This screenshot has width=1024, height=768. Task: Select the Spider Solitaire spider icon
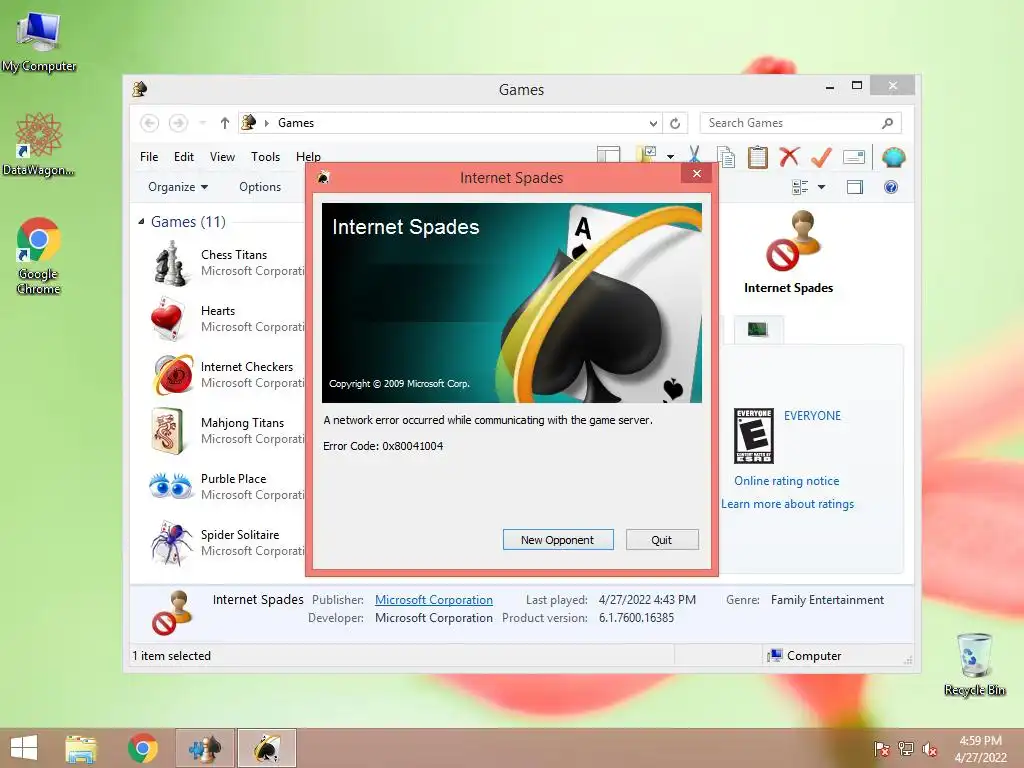click(171, 543)
